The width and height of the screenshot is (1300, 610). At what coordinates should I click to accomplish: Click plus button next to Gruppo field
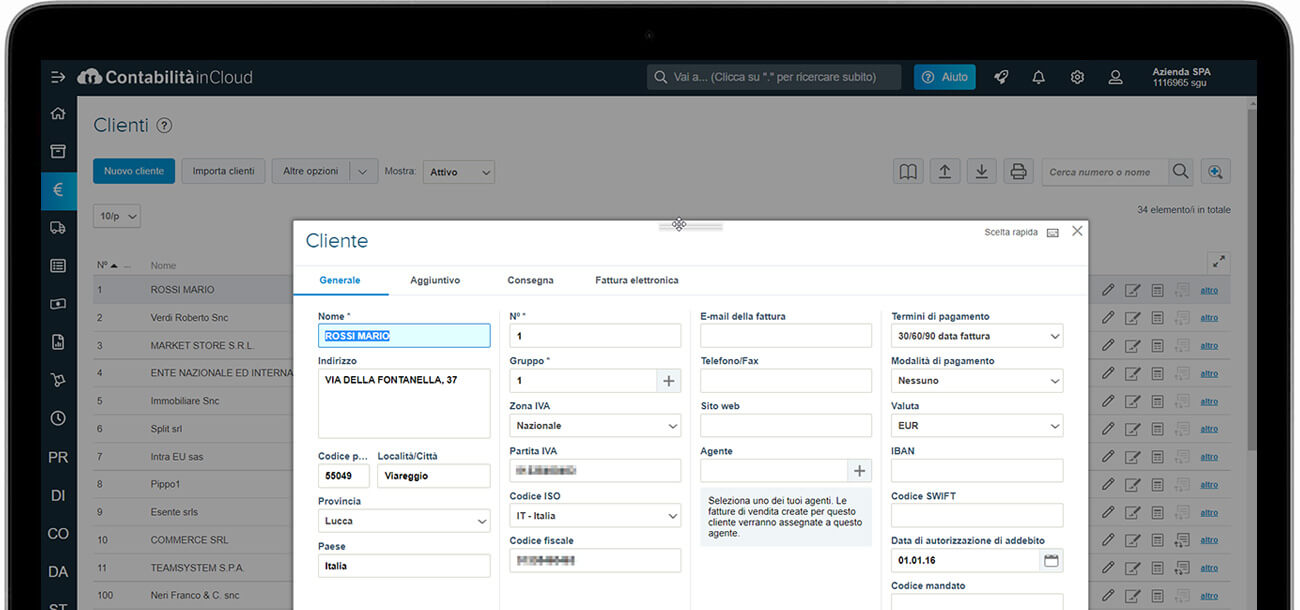pyautogui.click(x=669, y=381)
